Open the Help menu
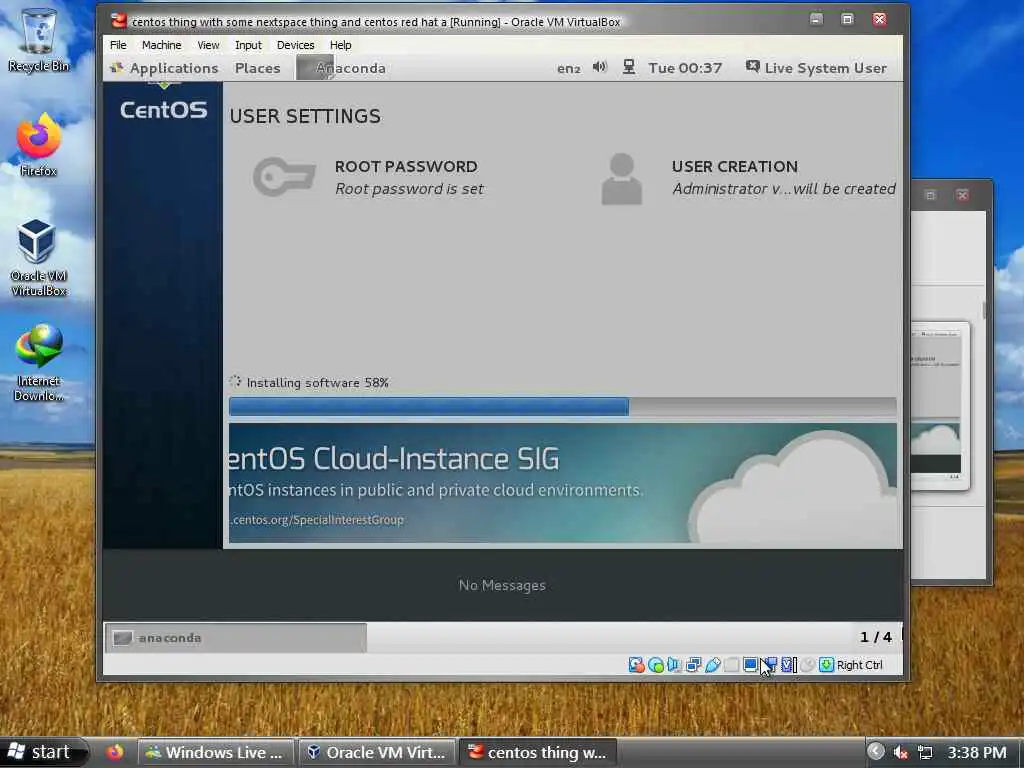Image resolution: width=1024 pixels, height=768 pixels. coord(340,45)
